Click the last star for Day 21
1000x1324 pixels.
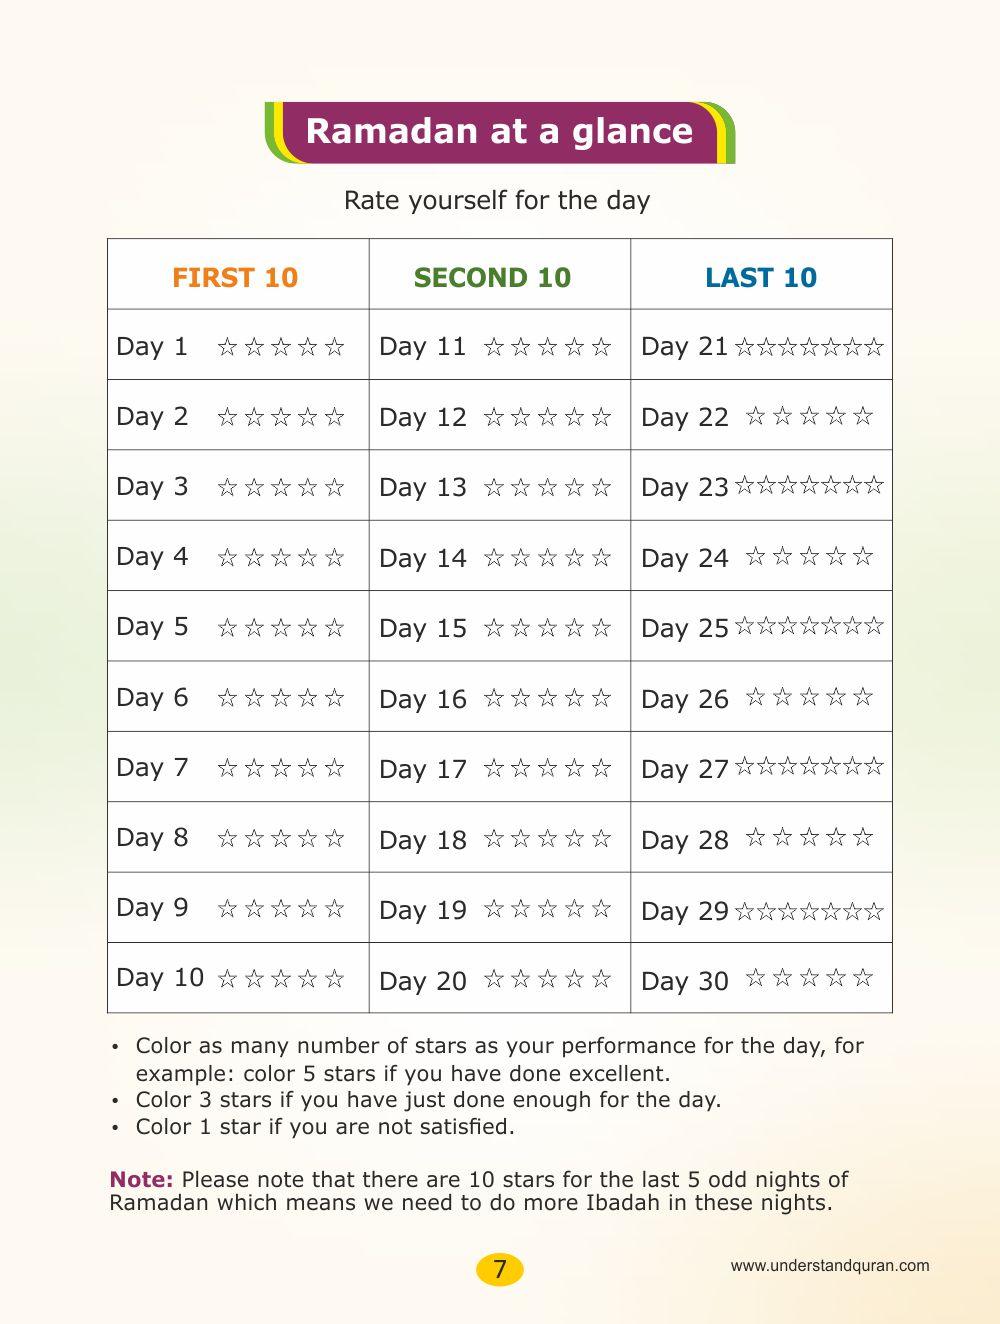coord(875,348)
